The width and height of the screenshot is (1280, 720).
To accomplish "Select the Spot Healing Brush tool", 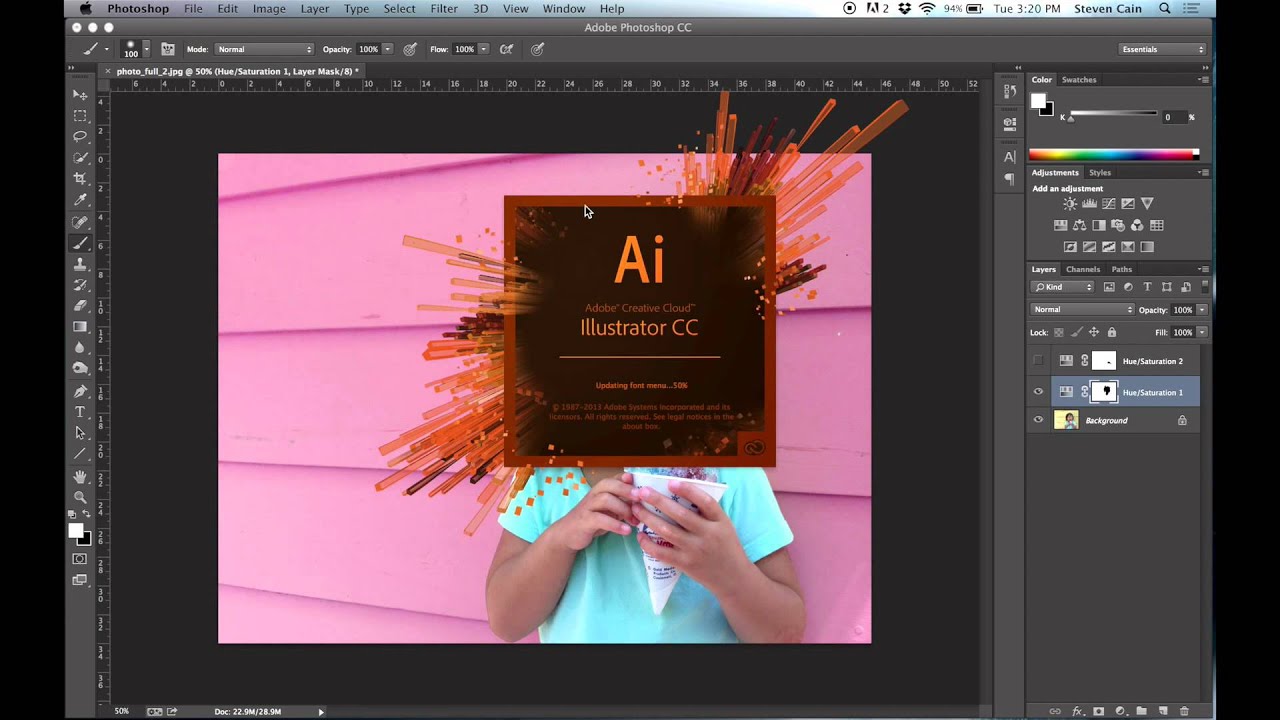I will 80,222.
